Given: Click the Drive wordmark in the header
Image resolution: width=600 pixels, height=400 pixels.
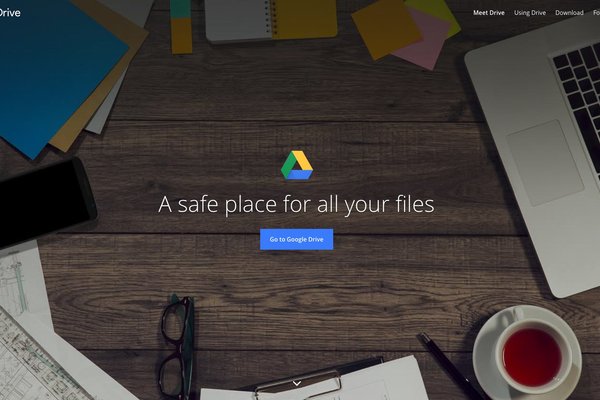Looking at the screenshot, I should click(x=10, y=13).
